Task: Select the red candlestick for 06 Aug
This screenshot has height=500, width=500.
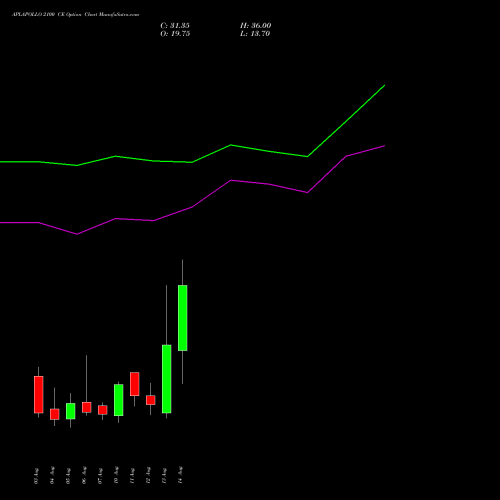Action: 87,407
